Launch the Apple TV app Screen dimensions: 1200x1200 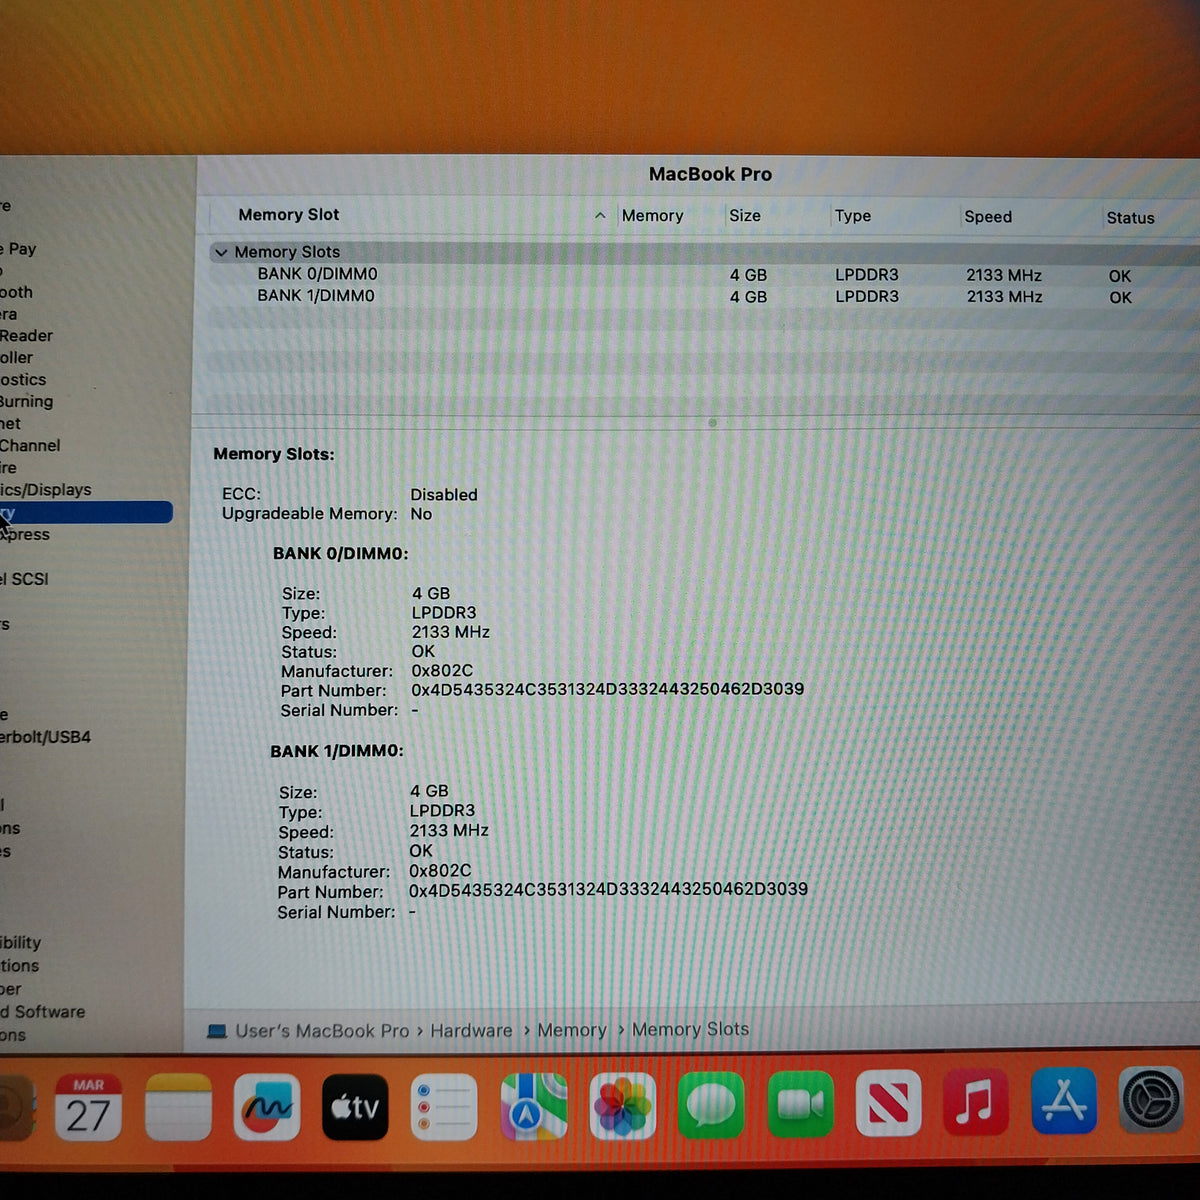click(355, 1107)
